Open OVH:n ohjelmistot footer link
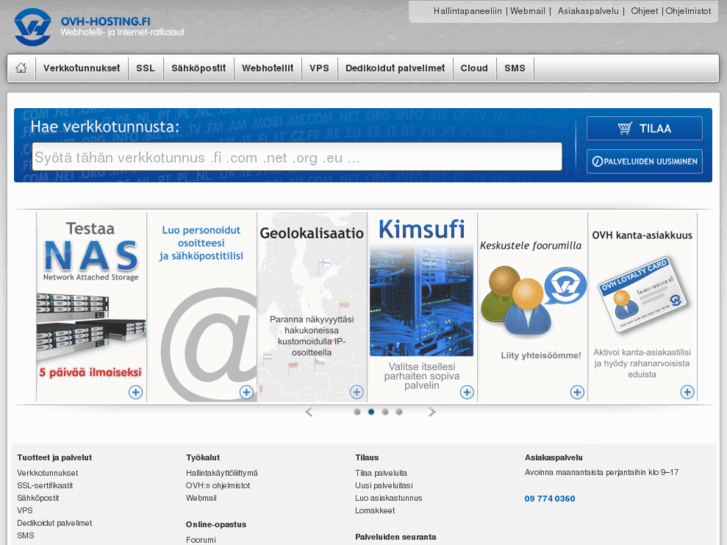This screenshot has width=727, height=545. pyautogui.click(x=218, y=486)
